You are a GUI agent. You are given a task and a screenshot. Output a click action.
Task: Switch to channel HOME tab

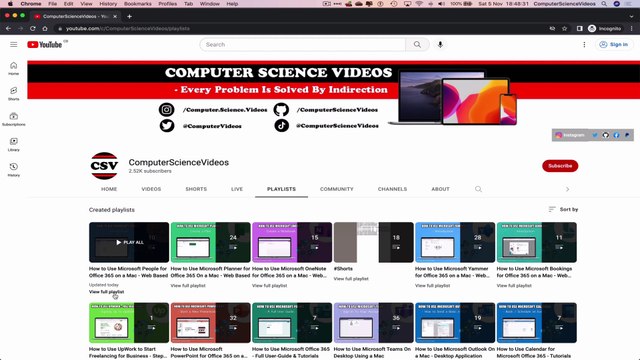[109, 189]
